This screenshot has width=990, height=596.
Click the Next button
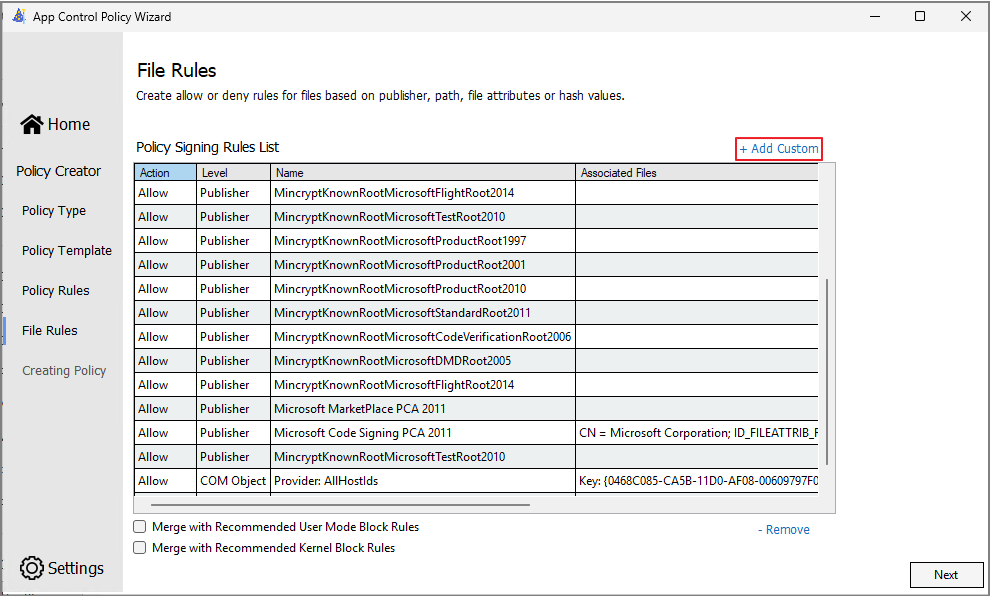pyautogui.click(x=946, y=575)
